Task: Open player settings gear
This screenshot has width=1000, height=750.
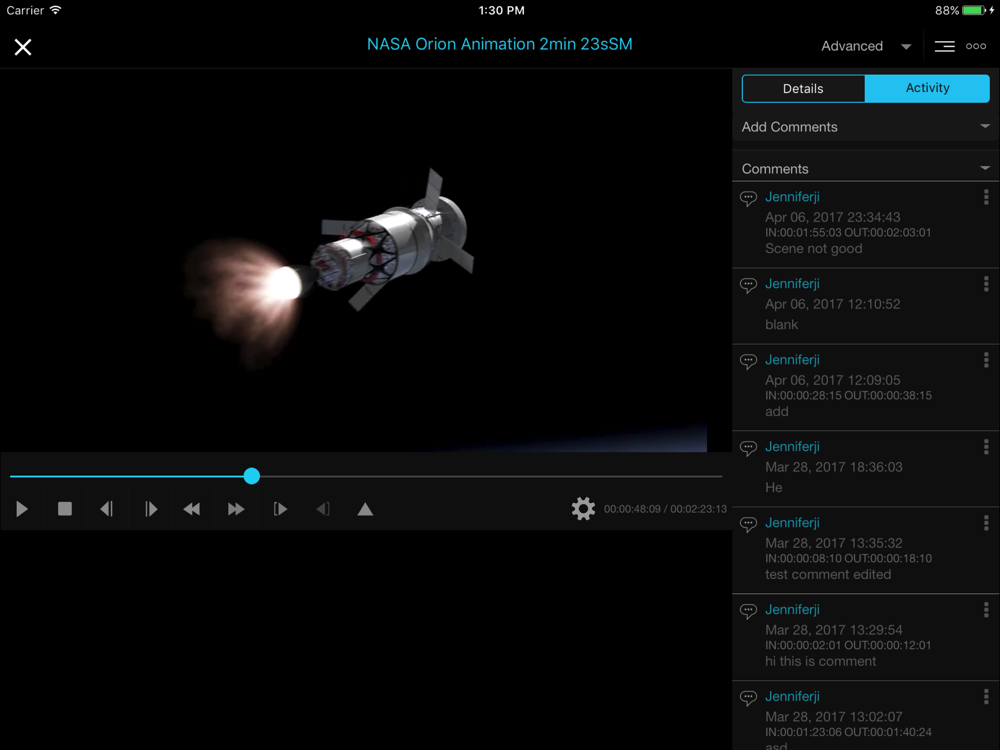Action: point(583,509)
